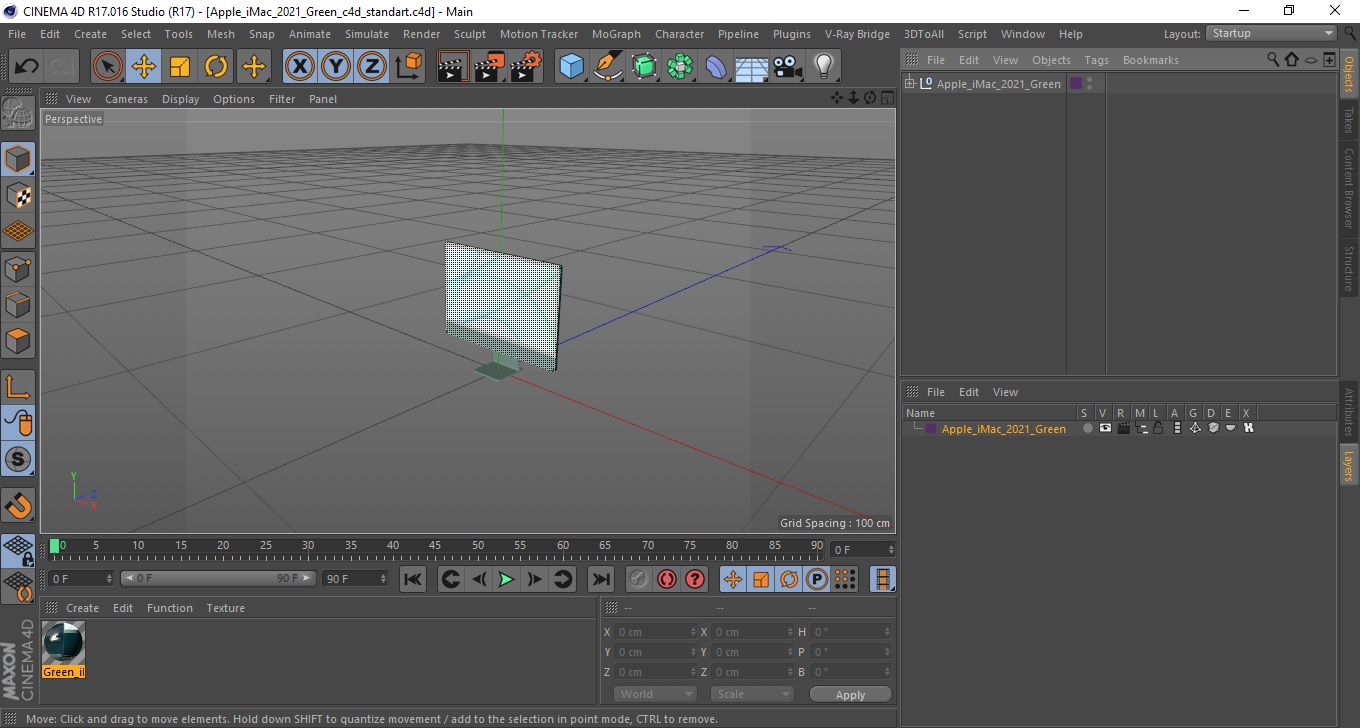Go to end of animation

(x=601, y=579)
